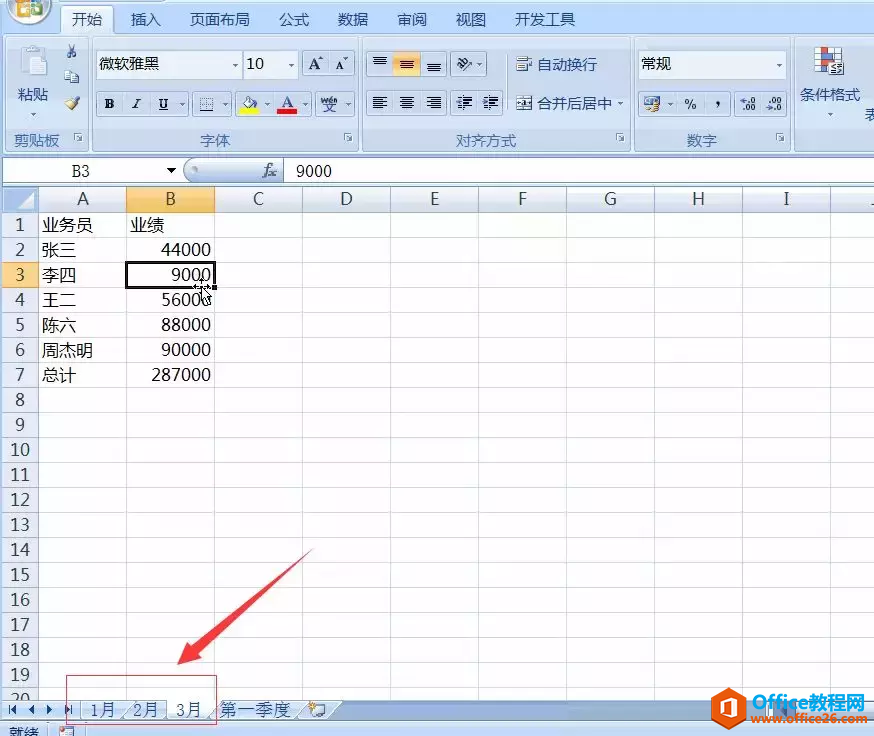Screen dimensions: 874x736
Task: Switch to 插入 ribbon tab
Action: click(145, 20)
